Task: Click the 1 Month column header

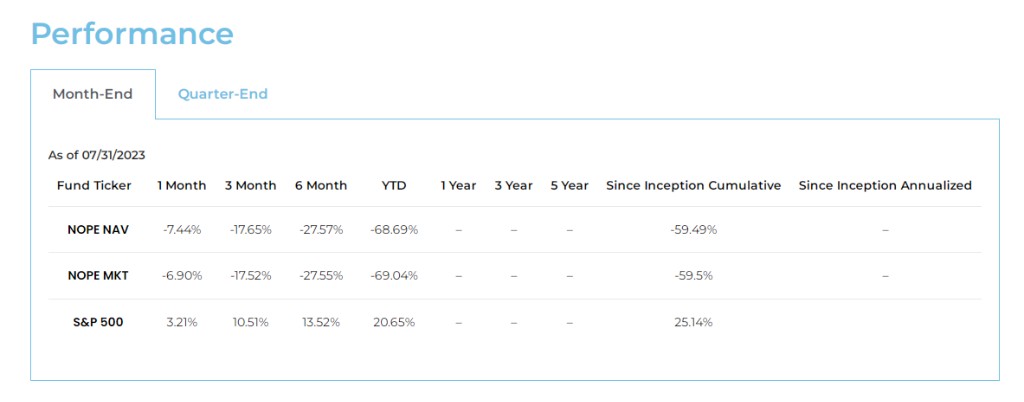Action: (182, 185)
